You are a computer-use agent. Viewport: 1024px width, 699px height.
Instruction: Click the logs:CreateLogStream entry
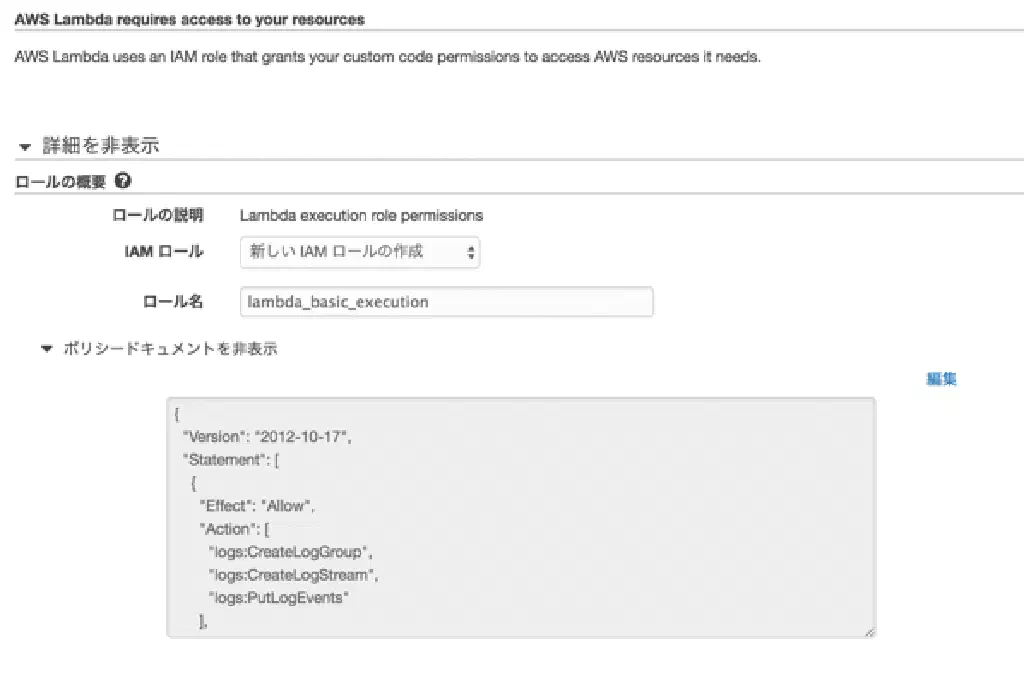(293, 575)
